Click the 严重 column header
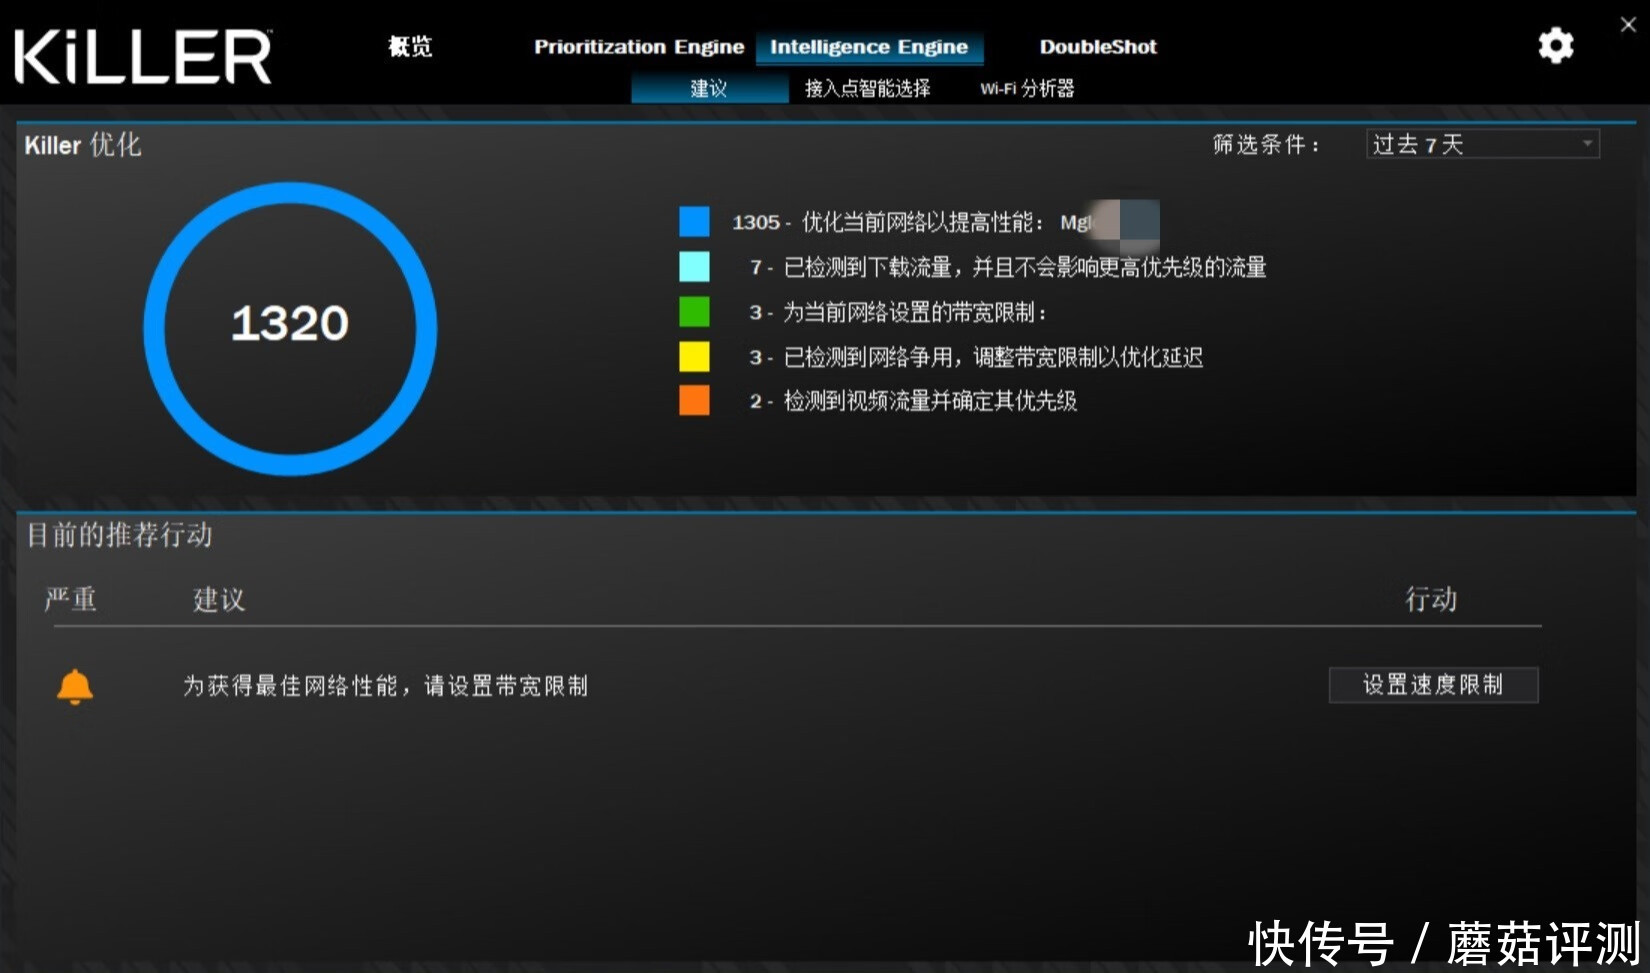 click(70, 599)
